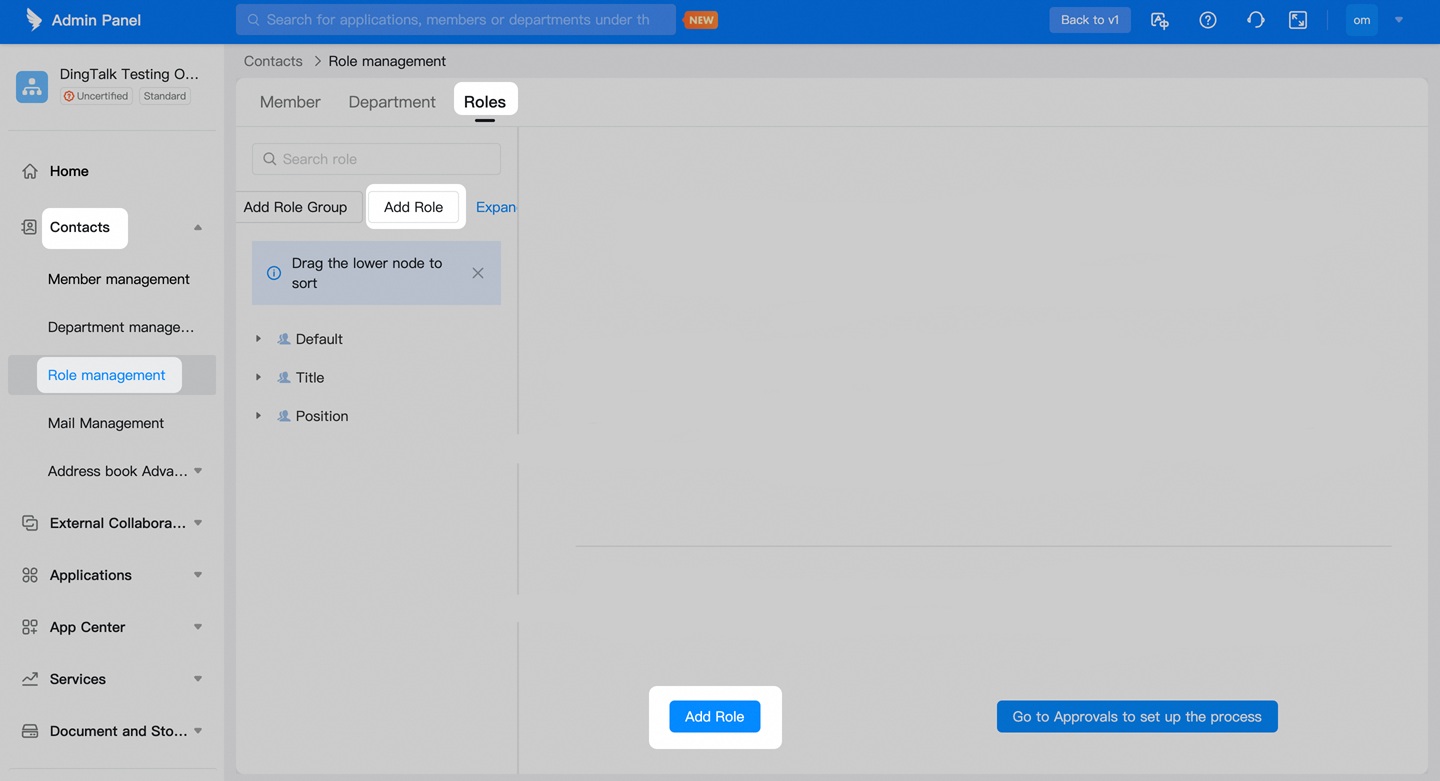Viewport: 1440px width, 781px height.
Task: Click the Back to v1 button
Action: click(x=1090, y=20)
